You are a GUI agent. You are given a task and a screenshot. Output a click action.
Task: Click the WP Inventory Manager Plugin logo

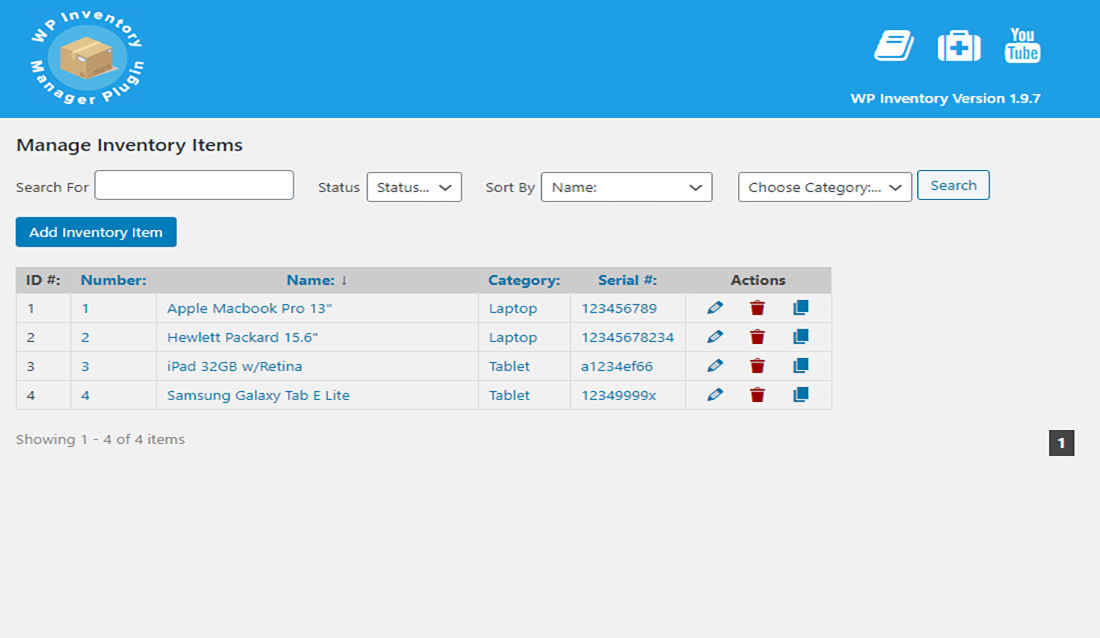(x=87, y=58)
